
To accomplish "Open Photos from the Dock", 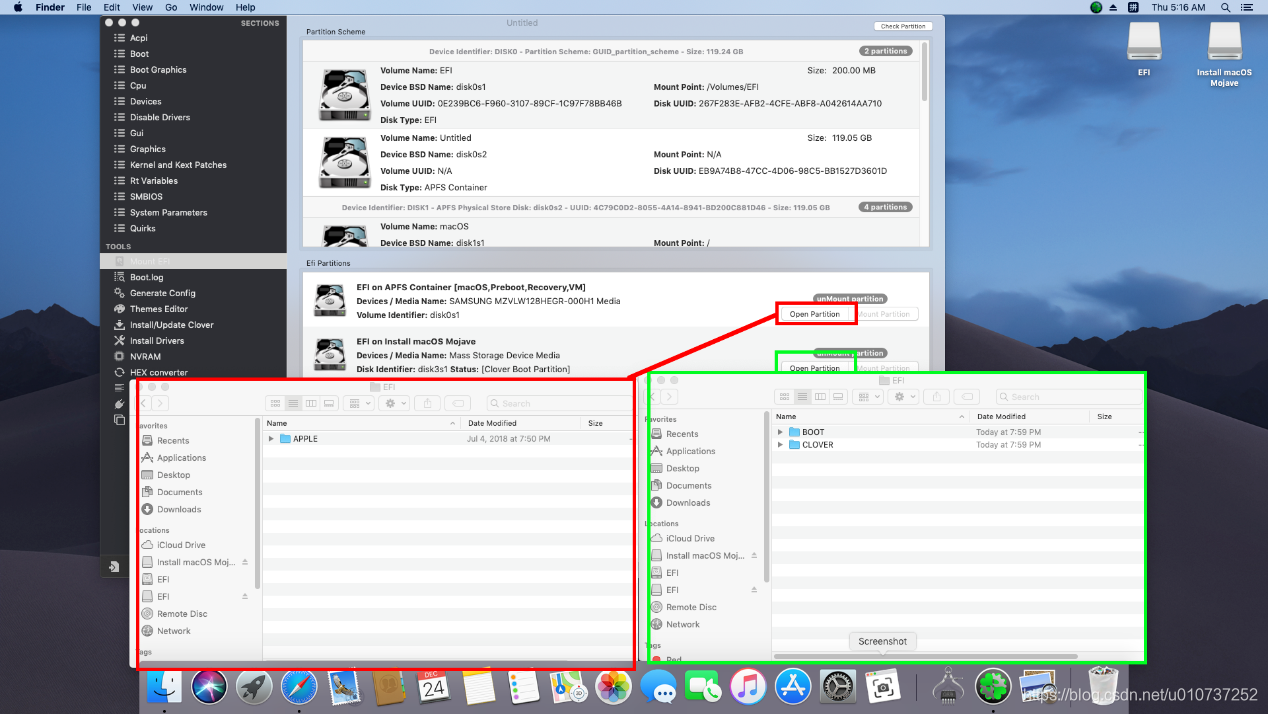I will (x=613, y=687).
